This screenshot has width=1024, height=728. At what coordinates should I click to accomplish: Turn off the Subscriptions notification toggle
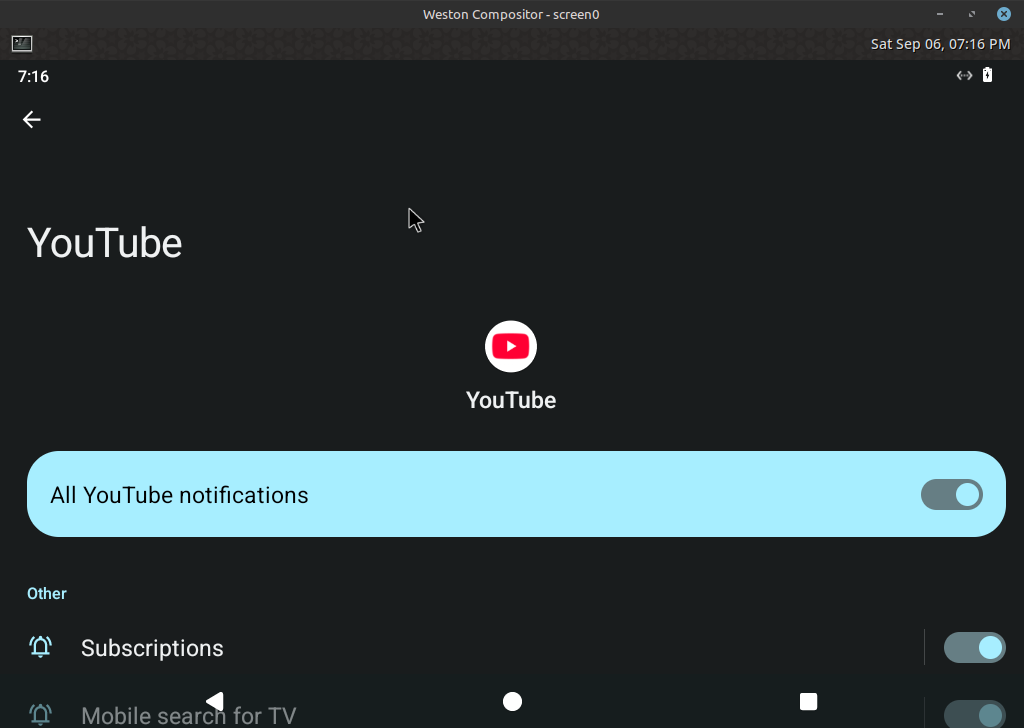974,648
